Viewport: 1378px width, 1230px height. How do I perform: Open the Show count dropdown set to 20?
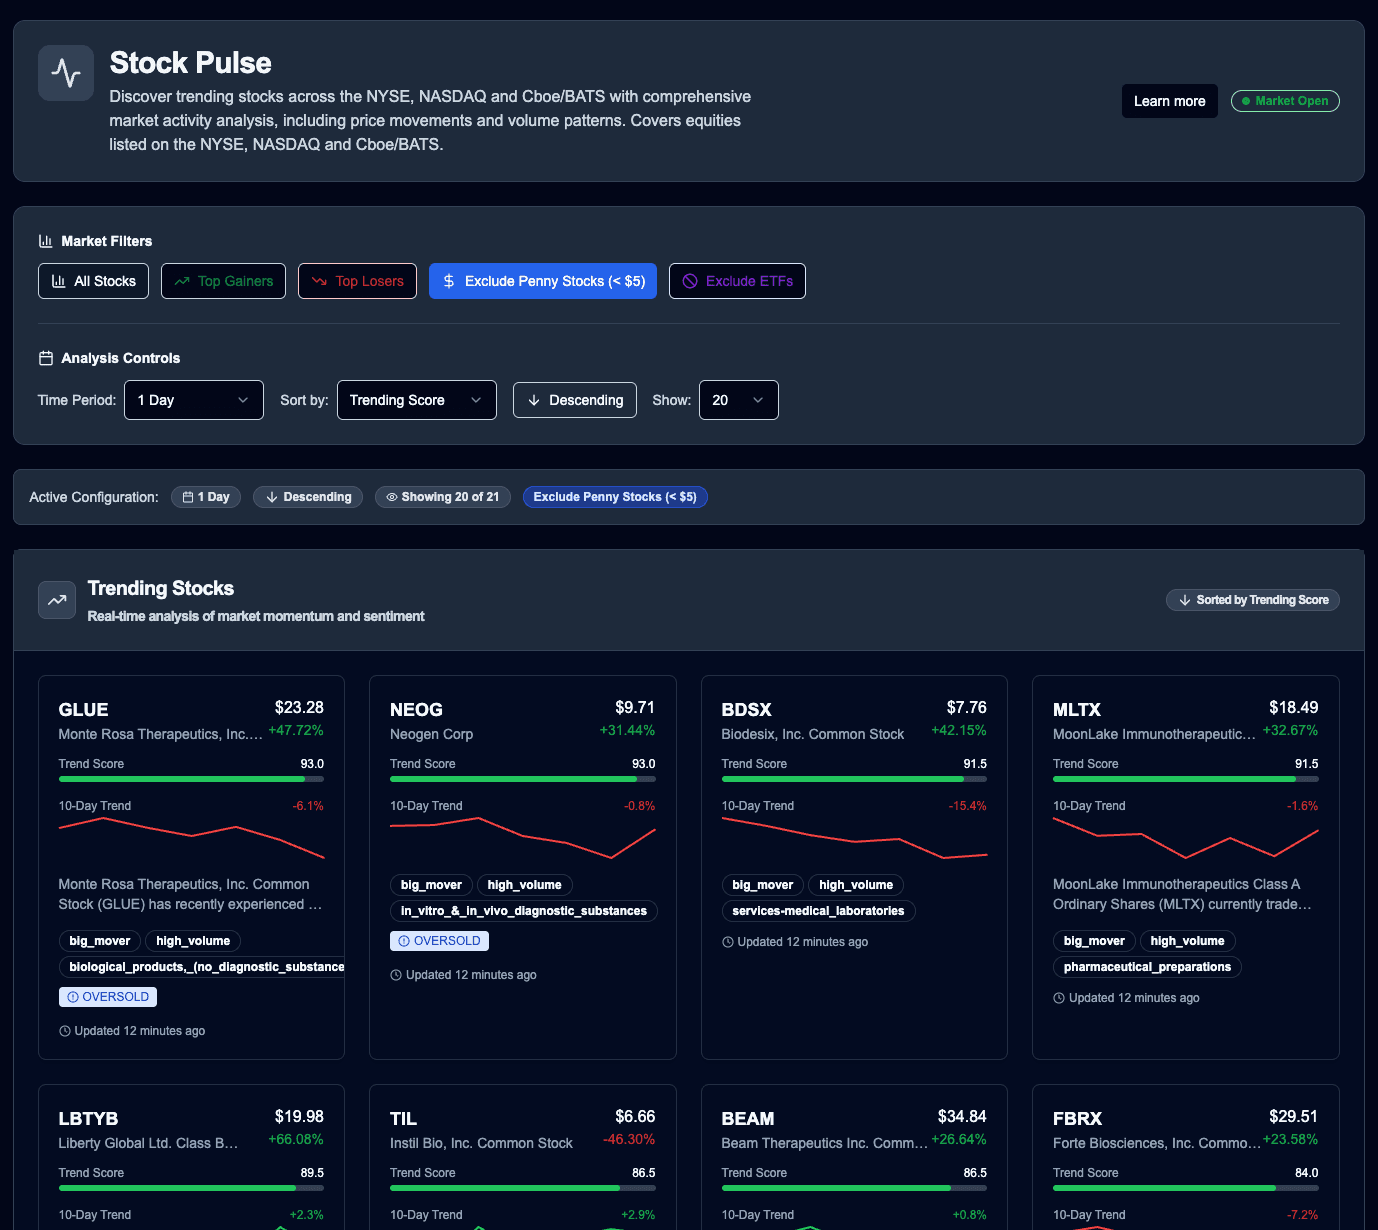(x=738, y=400)
